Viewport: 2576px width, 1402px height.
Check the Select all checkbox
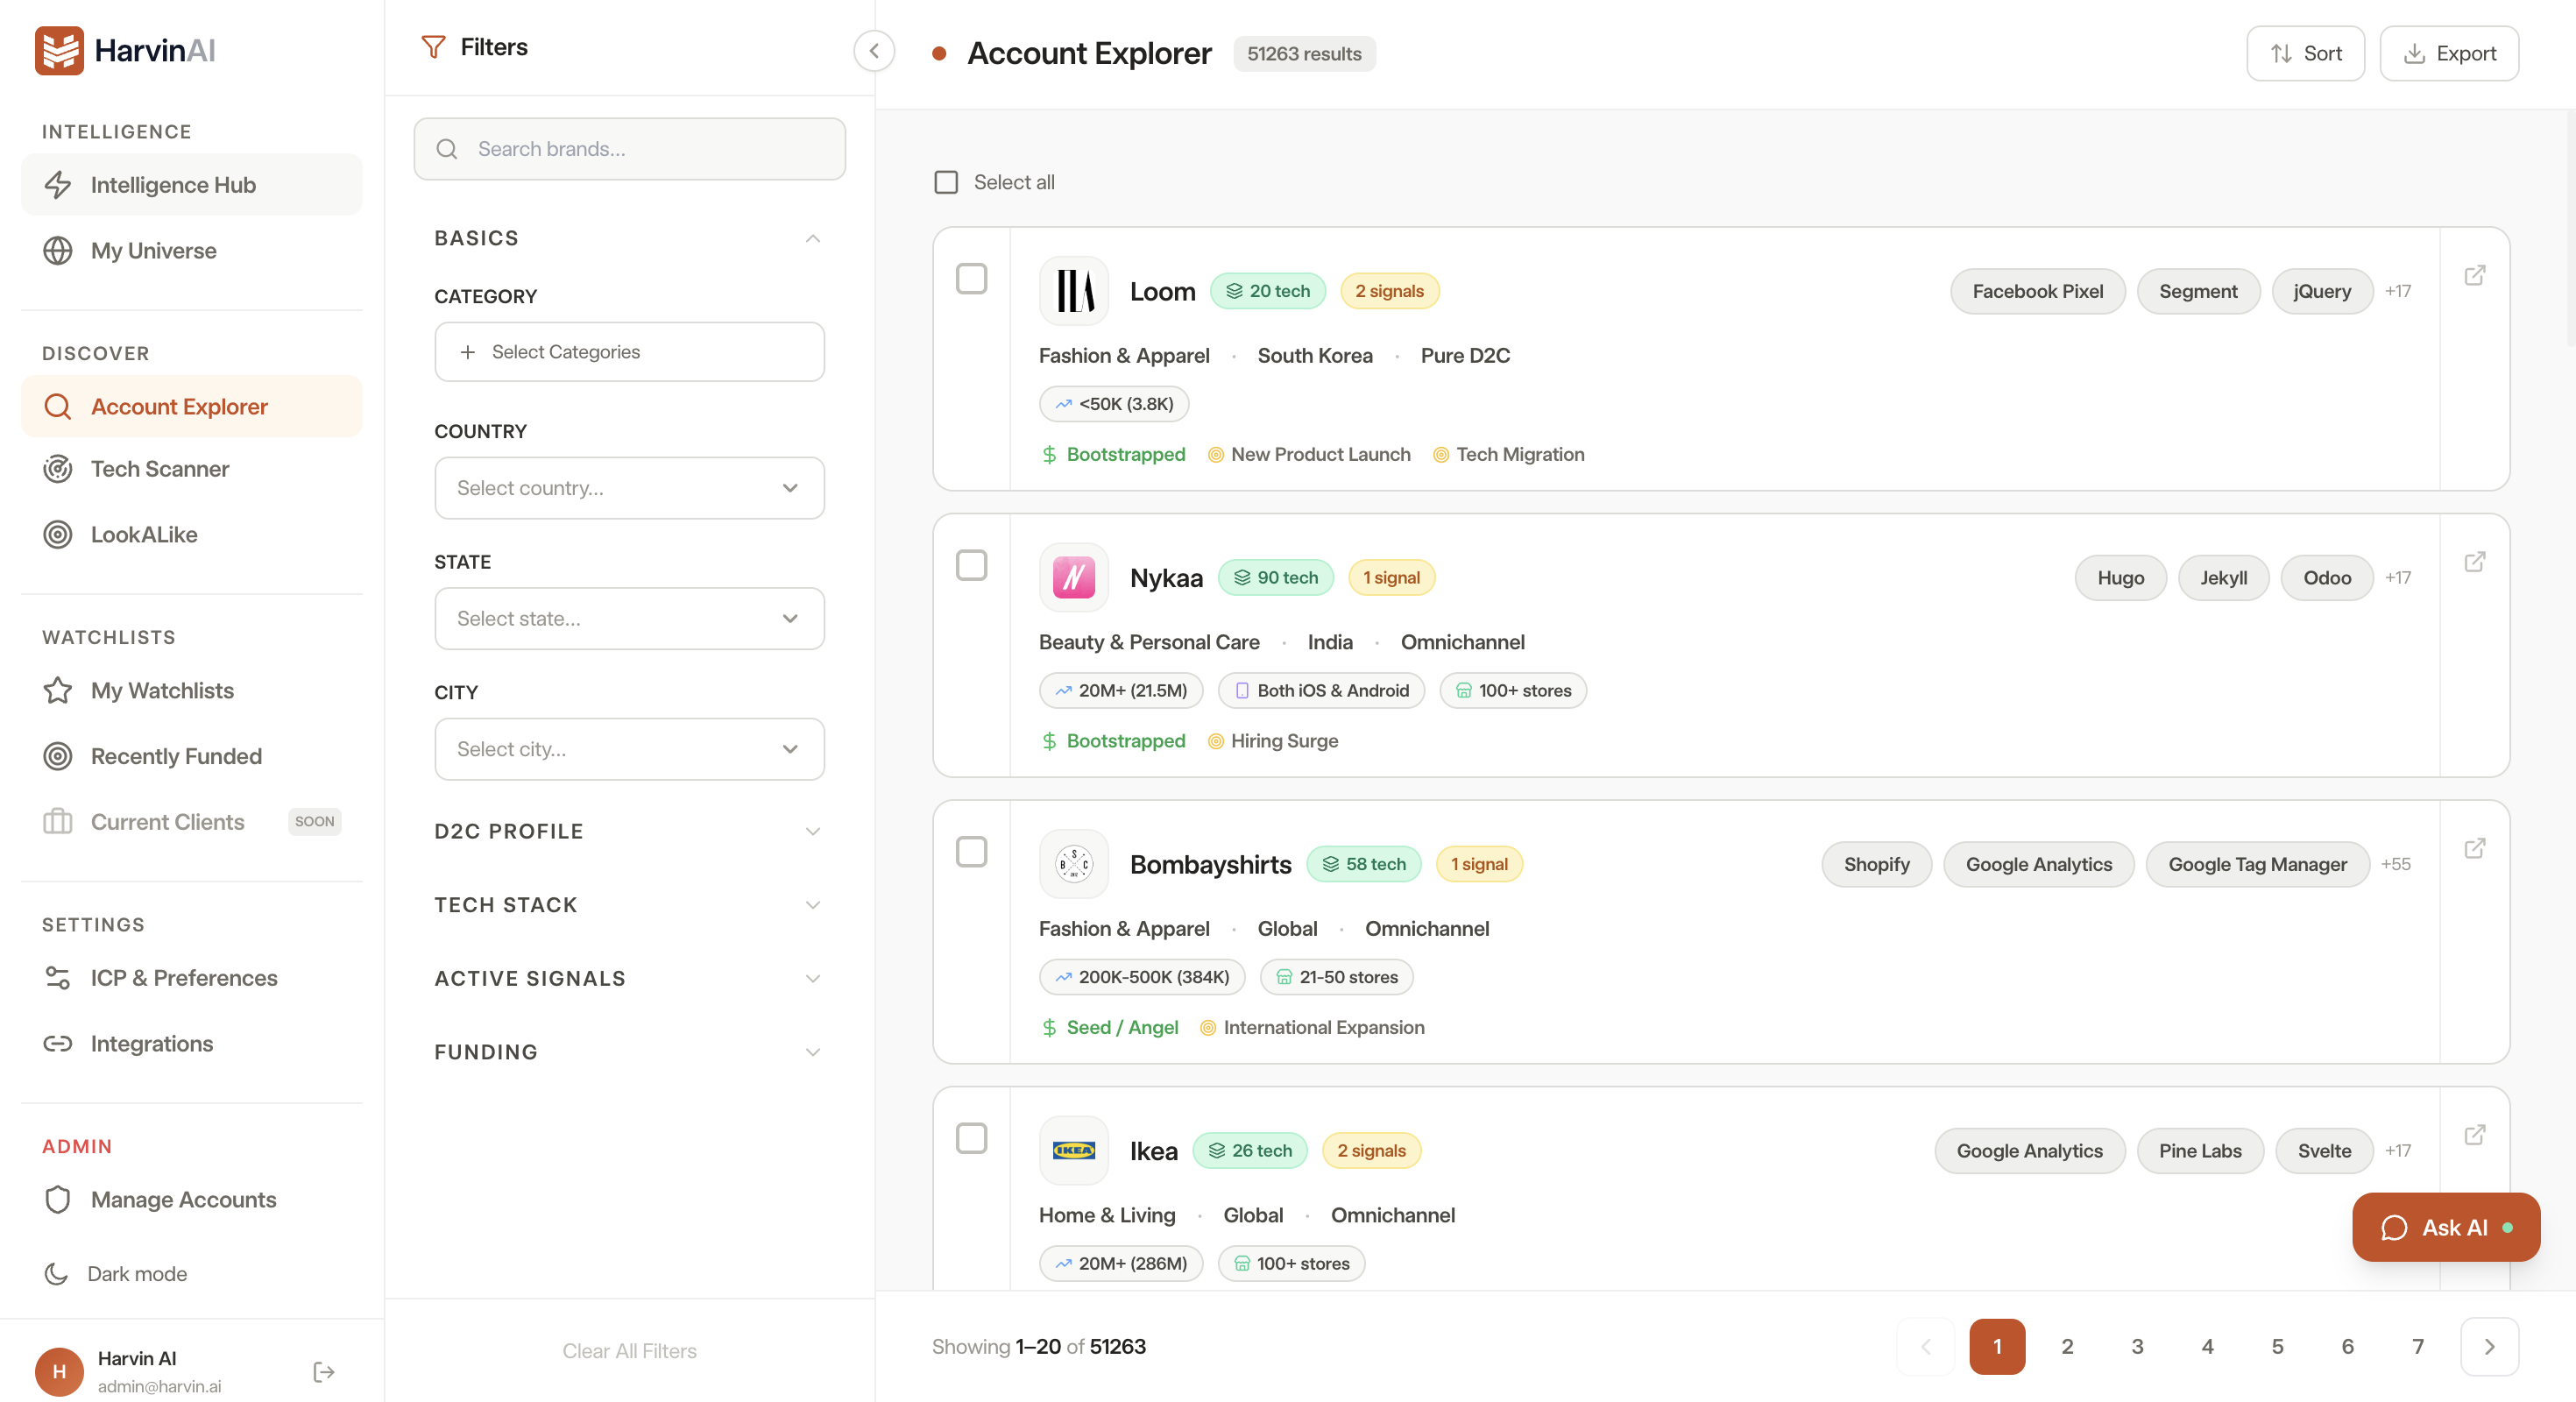[945, 181]
